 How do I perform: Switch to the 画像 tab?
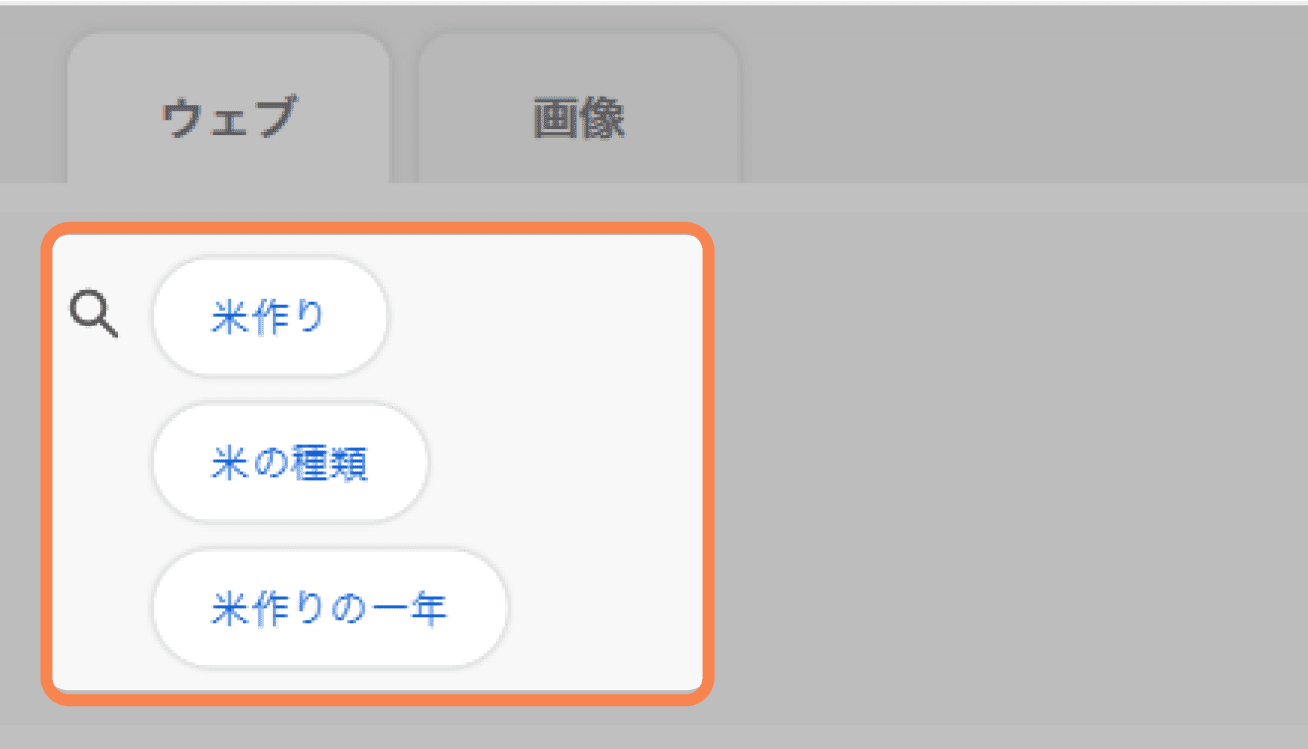click(x=579, y=119)
